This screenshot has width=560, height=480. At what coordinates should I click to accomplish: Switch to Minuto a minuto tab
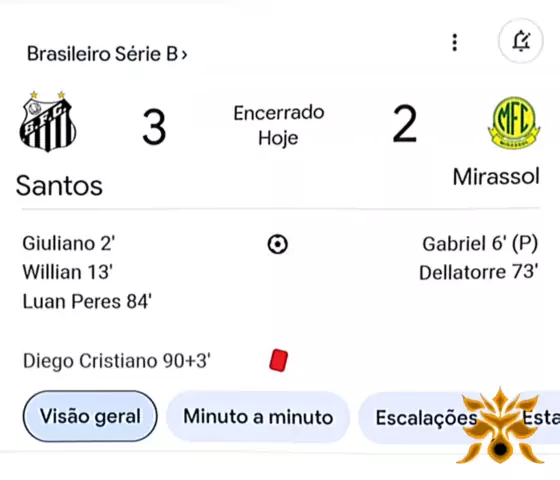(x=258, y=417)
